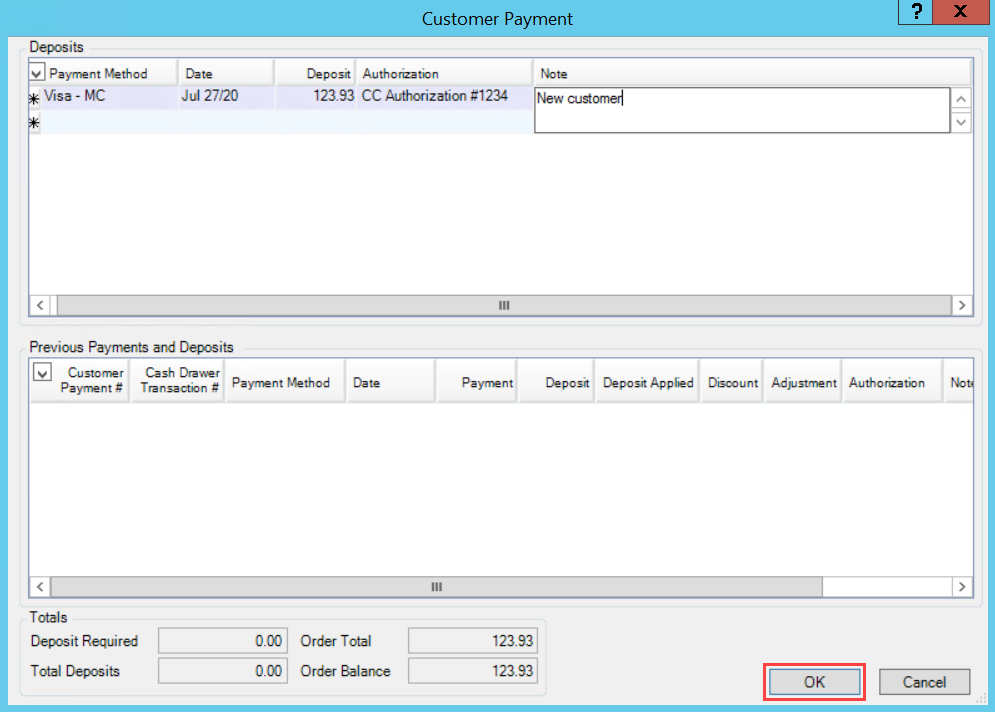
Task: Click the OK button
Action: coord(814,682)
